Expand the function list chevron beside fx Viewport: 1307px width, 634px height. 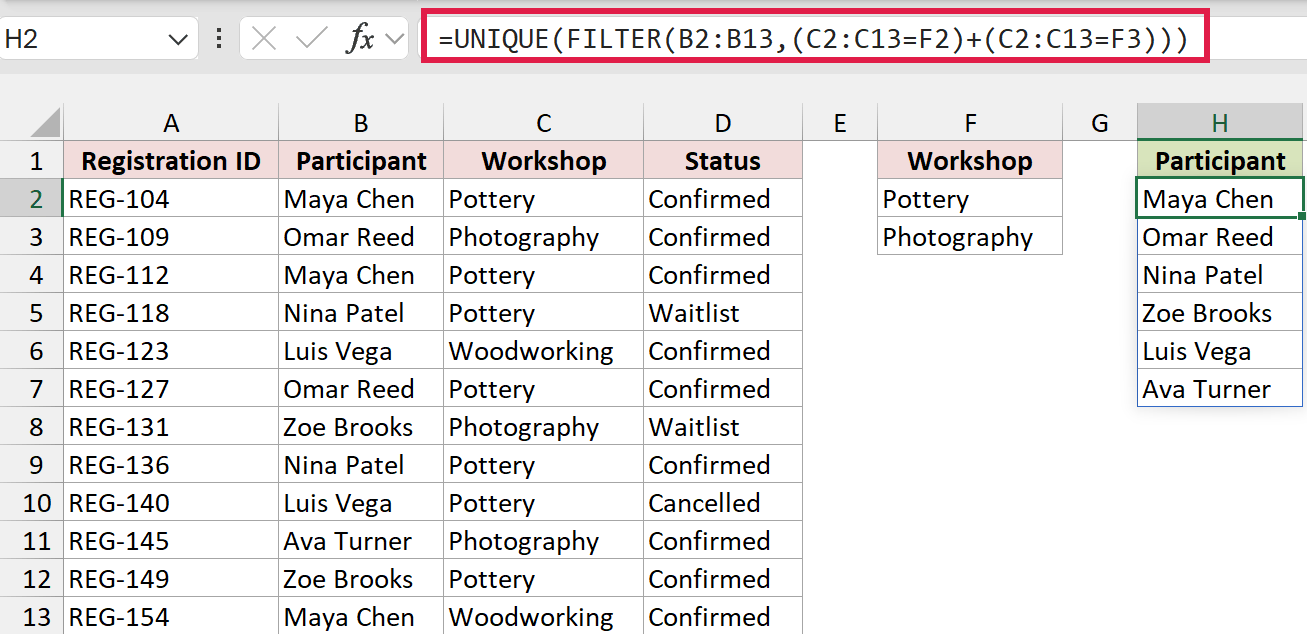coord(394,40)
